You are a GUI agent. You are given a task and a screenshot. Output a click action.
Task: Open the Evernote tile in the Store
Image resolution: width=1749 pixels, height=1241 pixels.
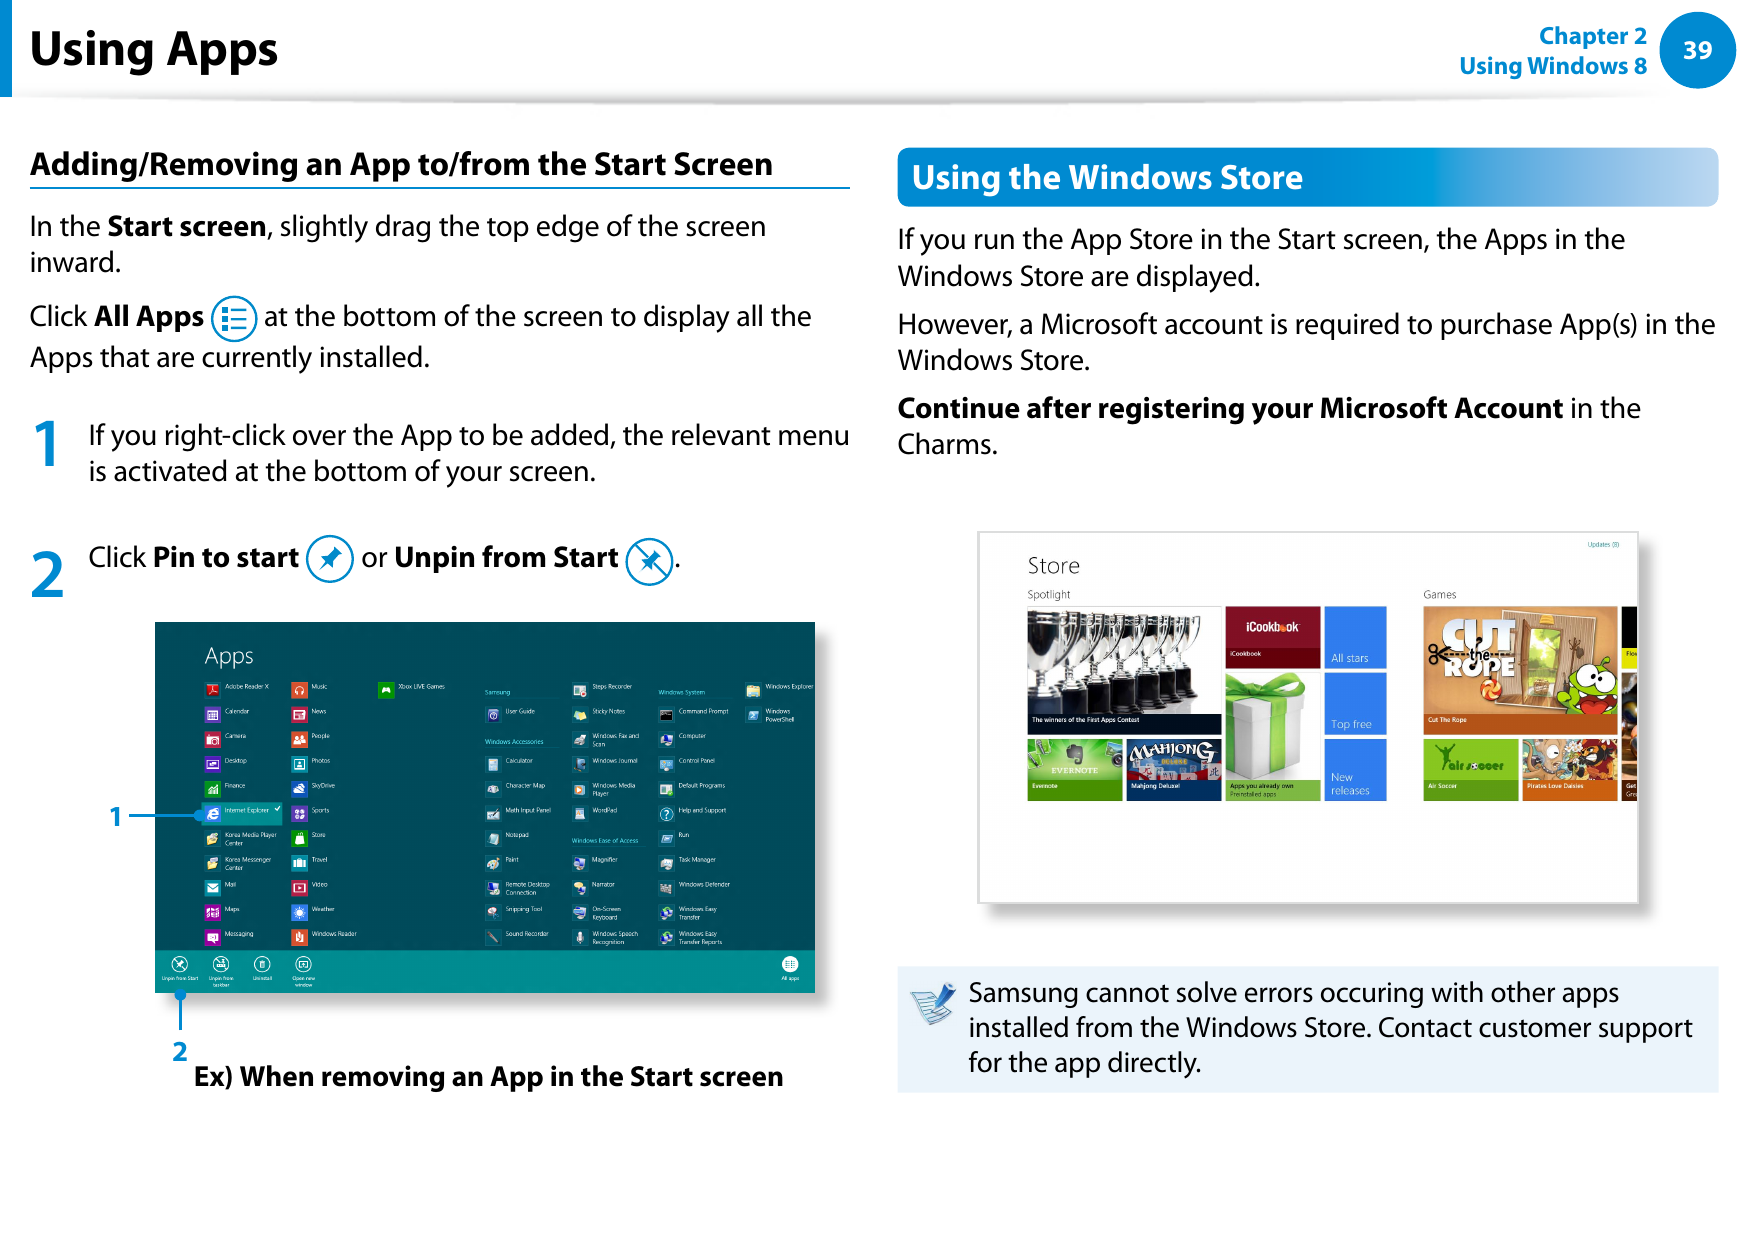pyautogui.click(x=1074, y=770)
